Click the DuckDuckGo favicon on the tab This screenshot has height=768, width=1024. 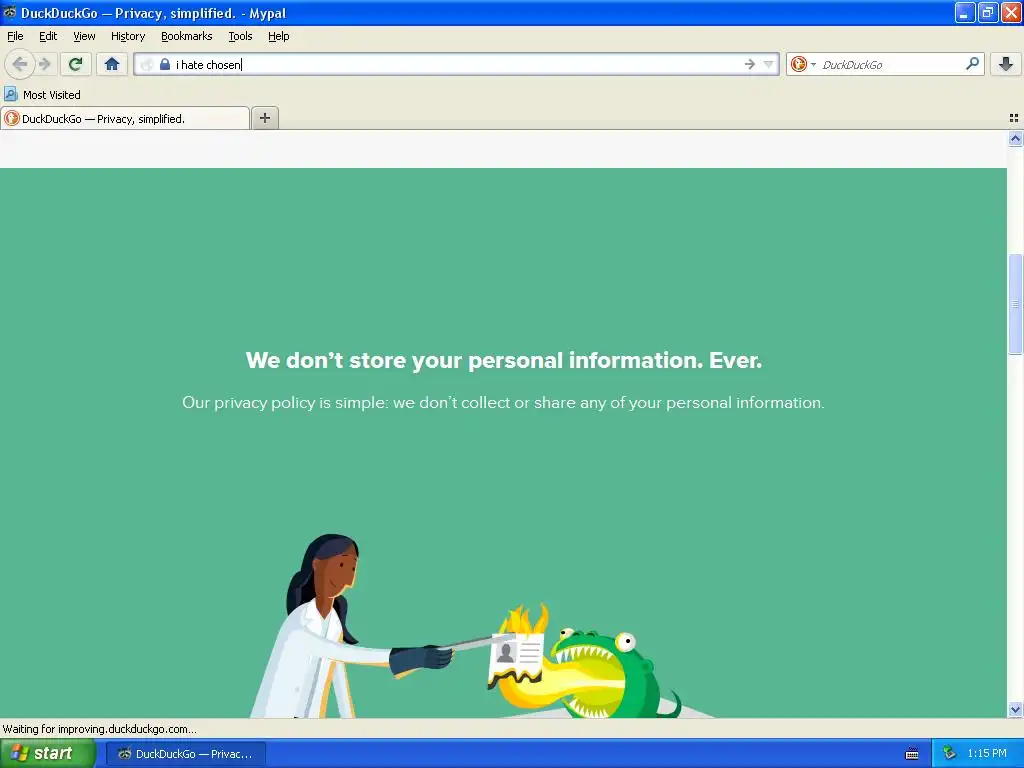click(x=12, y=118)
